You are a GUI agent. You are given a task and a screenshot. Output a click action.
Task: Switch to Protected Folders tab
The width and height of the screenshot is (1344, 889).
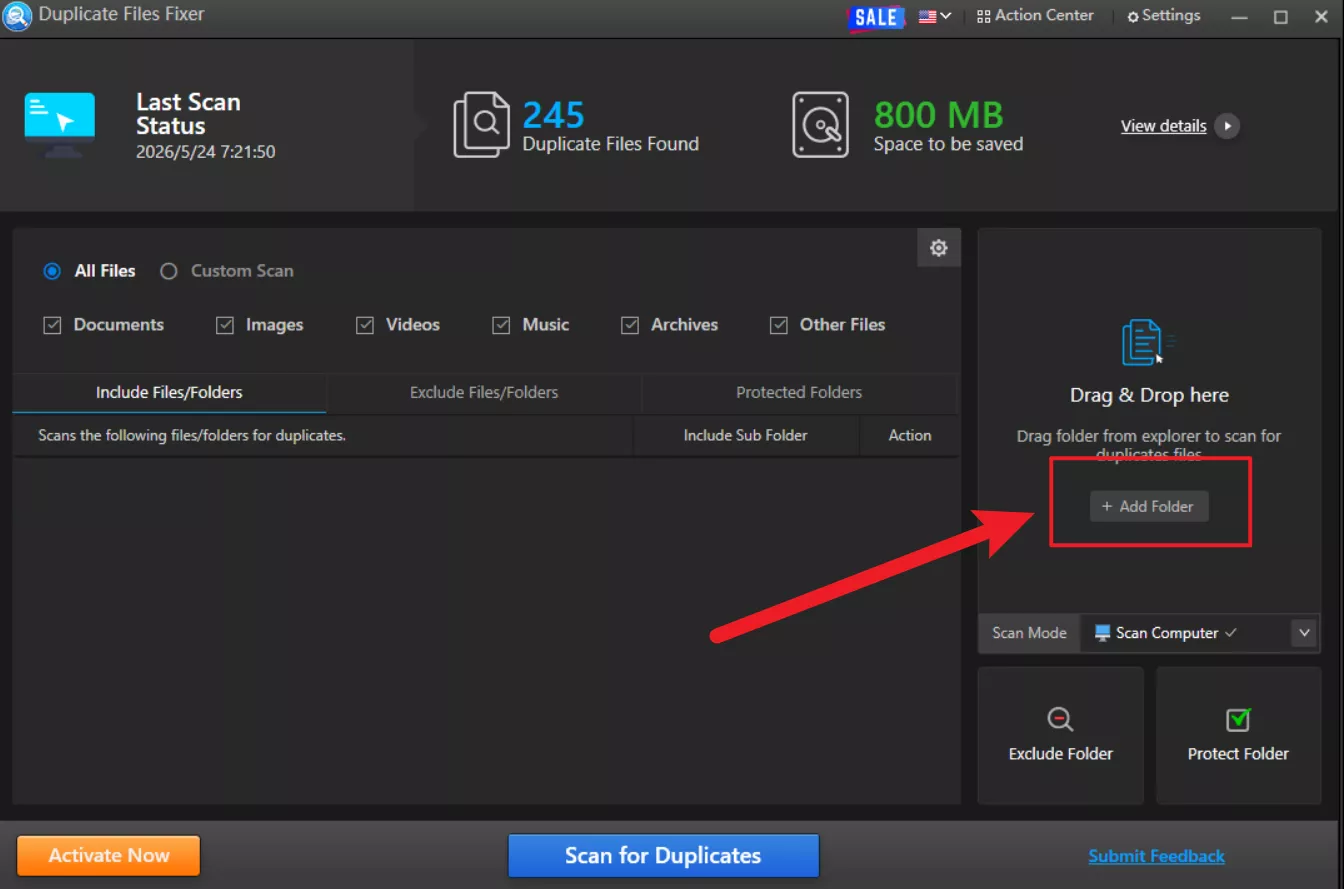[799, 393]
